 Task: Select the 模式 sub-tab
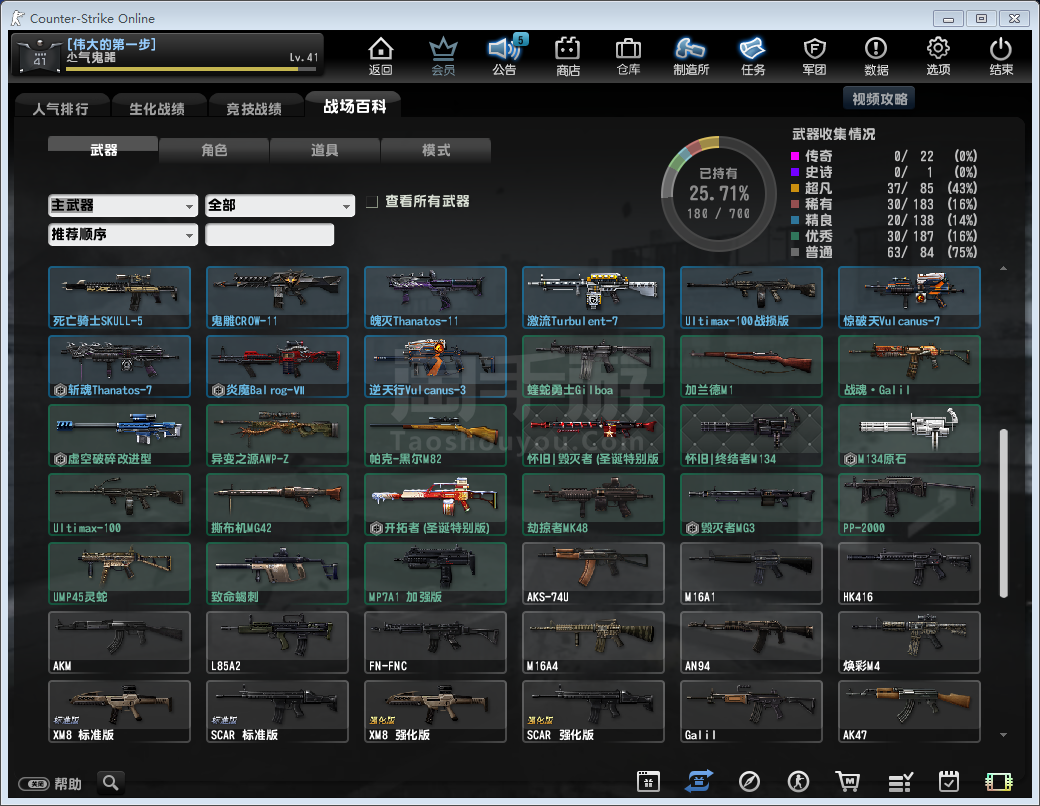pos(436,150)
